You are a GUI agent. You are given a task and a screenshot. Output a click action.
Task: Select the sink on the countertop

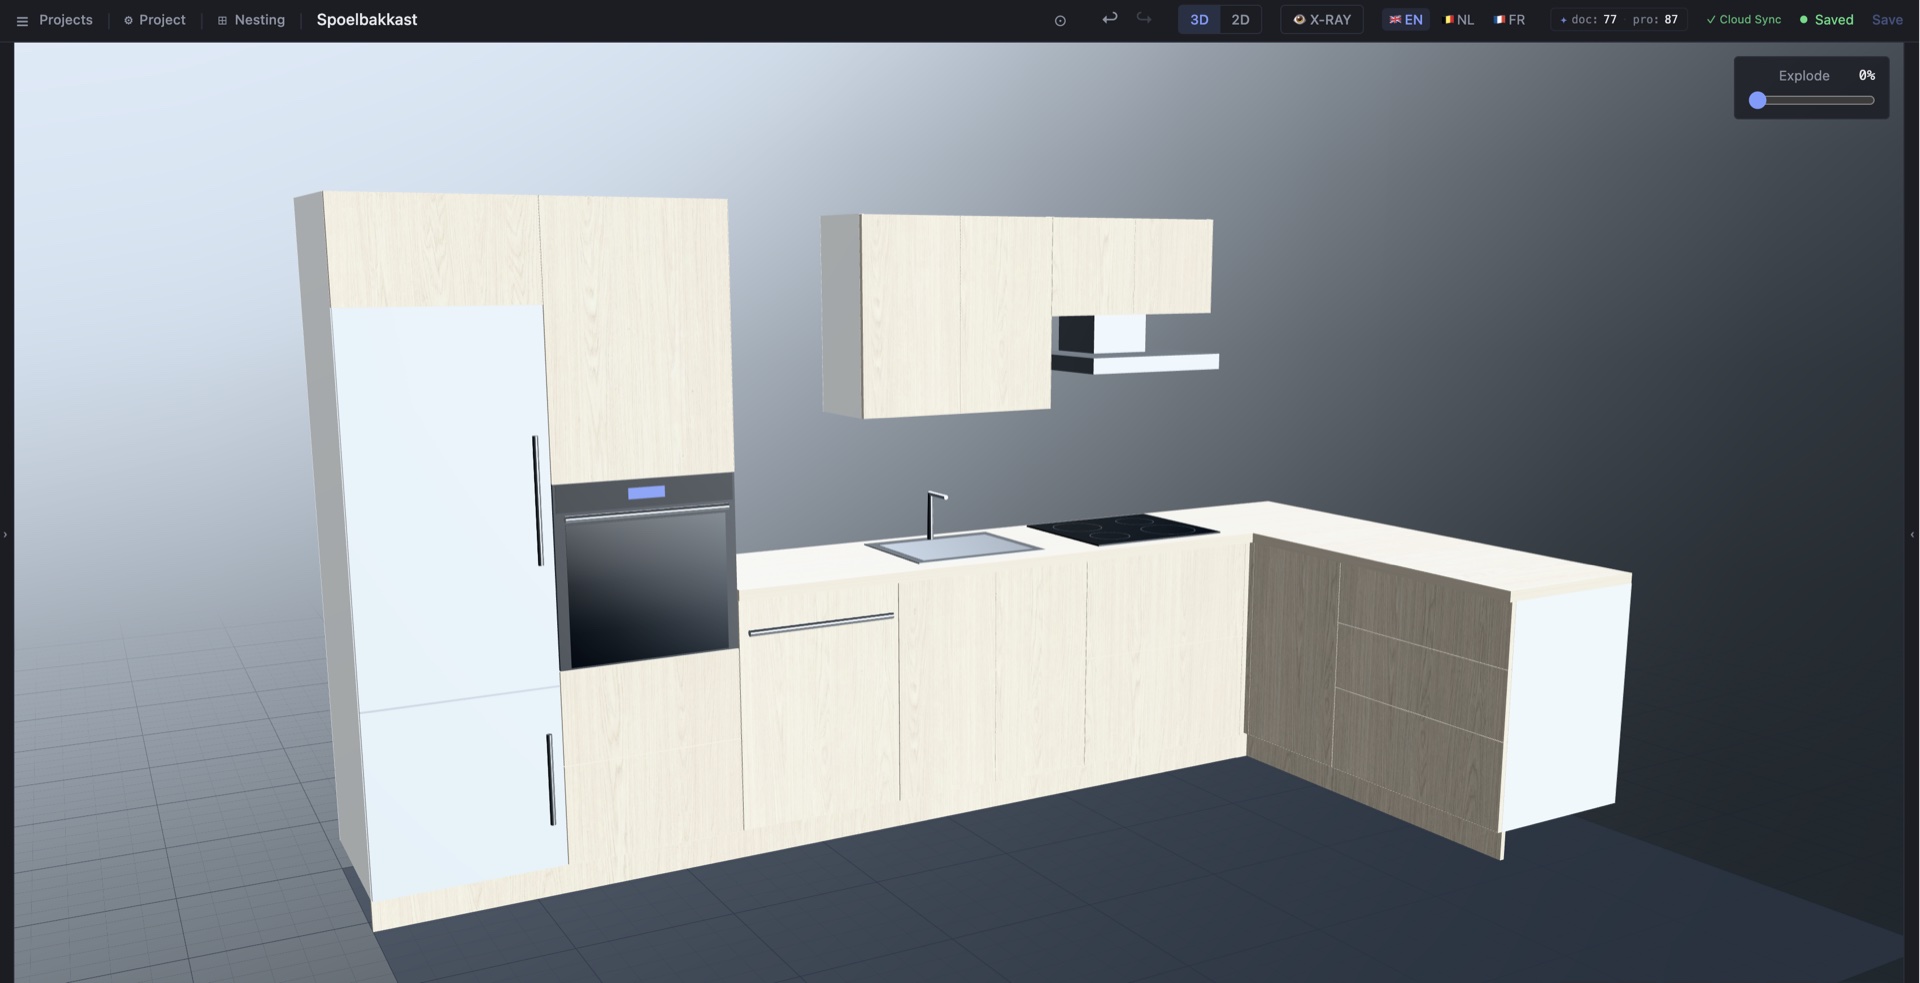click(952, 547)
